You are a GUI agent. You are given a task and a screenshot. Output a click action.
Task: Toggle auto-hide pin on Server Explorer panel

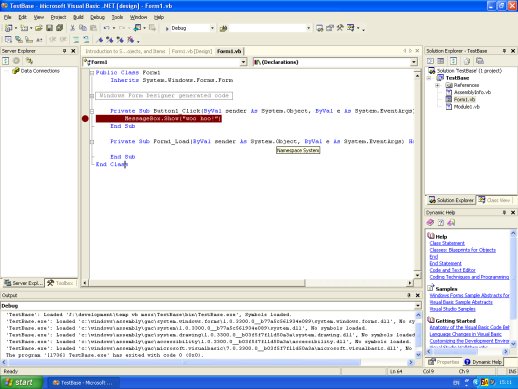(65, 51)
